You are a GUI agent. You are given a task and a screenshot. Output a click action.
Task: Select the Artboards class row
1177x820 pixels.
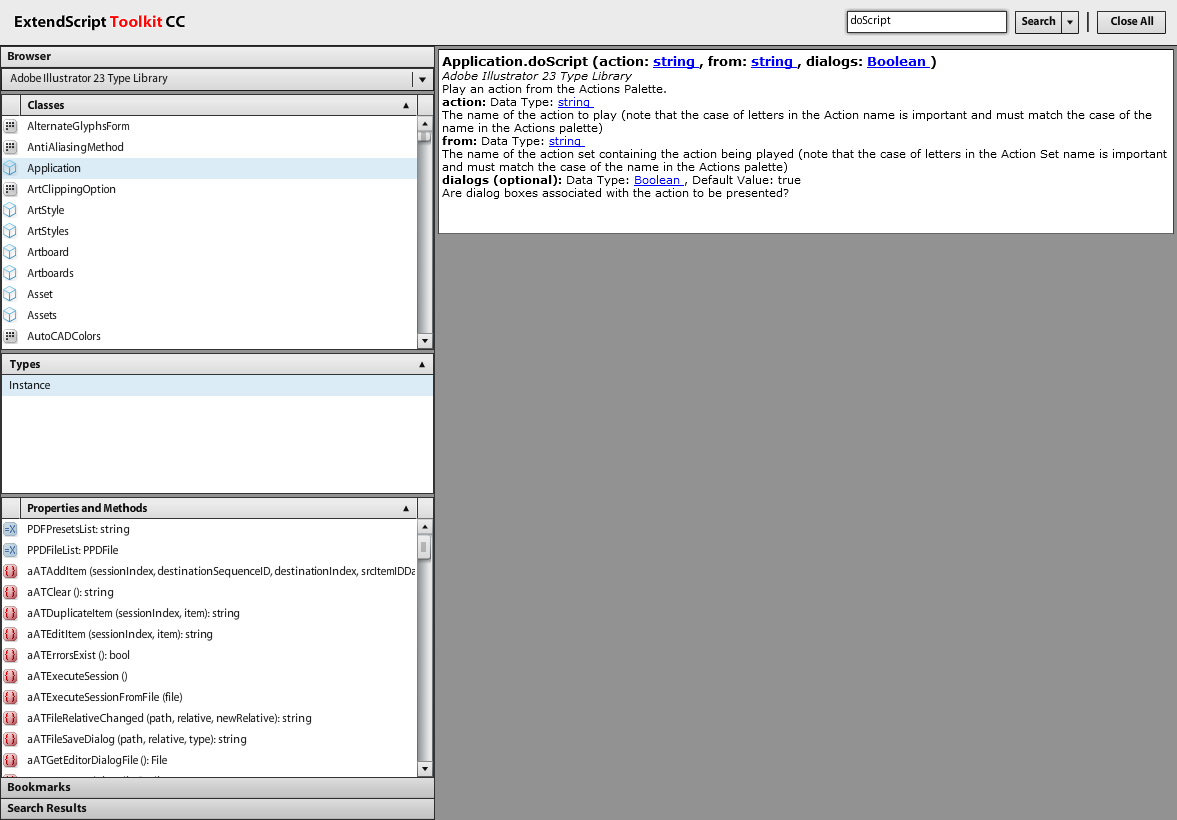pyautogui.click(x=209, y=273)
